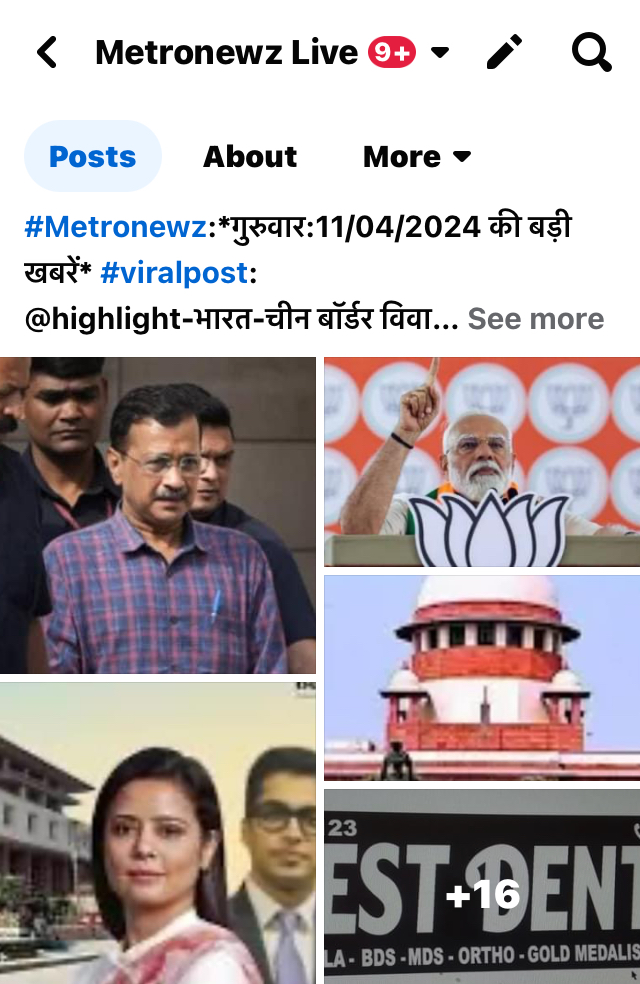This screenshot has height=984, width=640.
Task: Expand post text with See more
Action: (x=536, y=319)
